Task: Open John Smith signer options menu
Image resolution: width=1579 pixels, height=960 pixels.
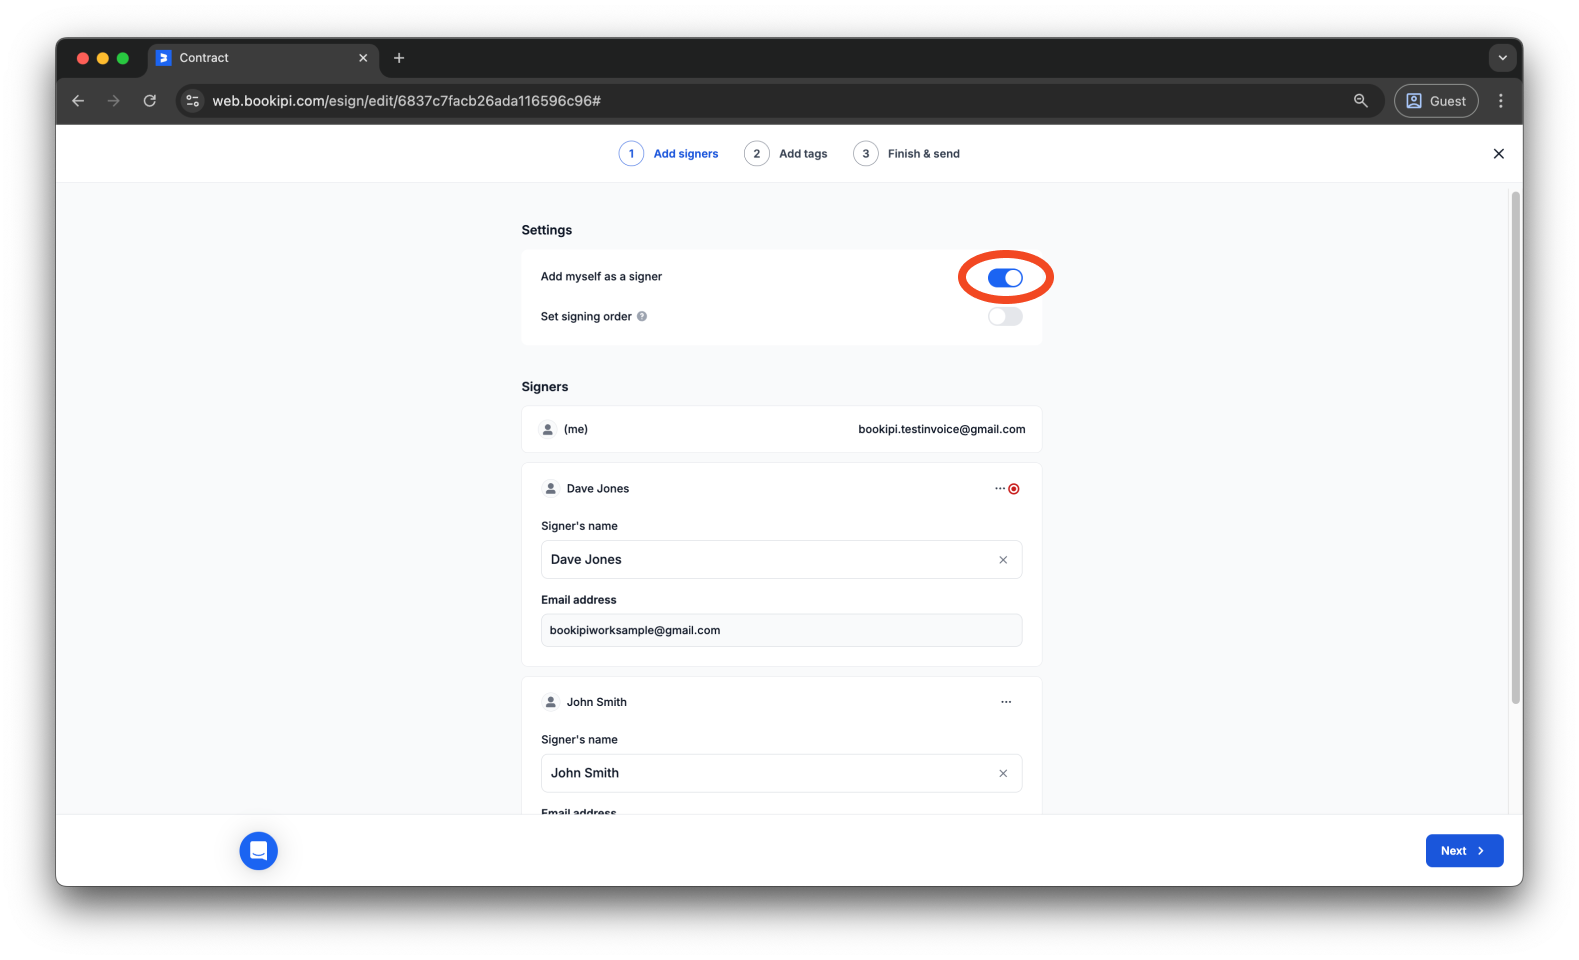Action: click(x=1006, y=702)
